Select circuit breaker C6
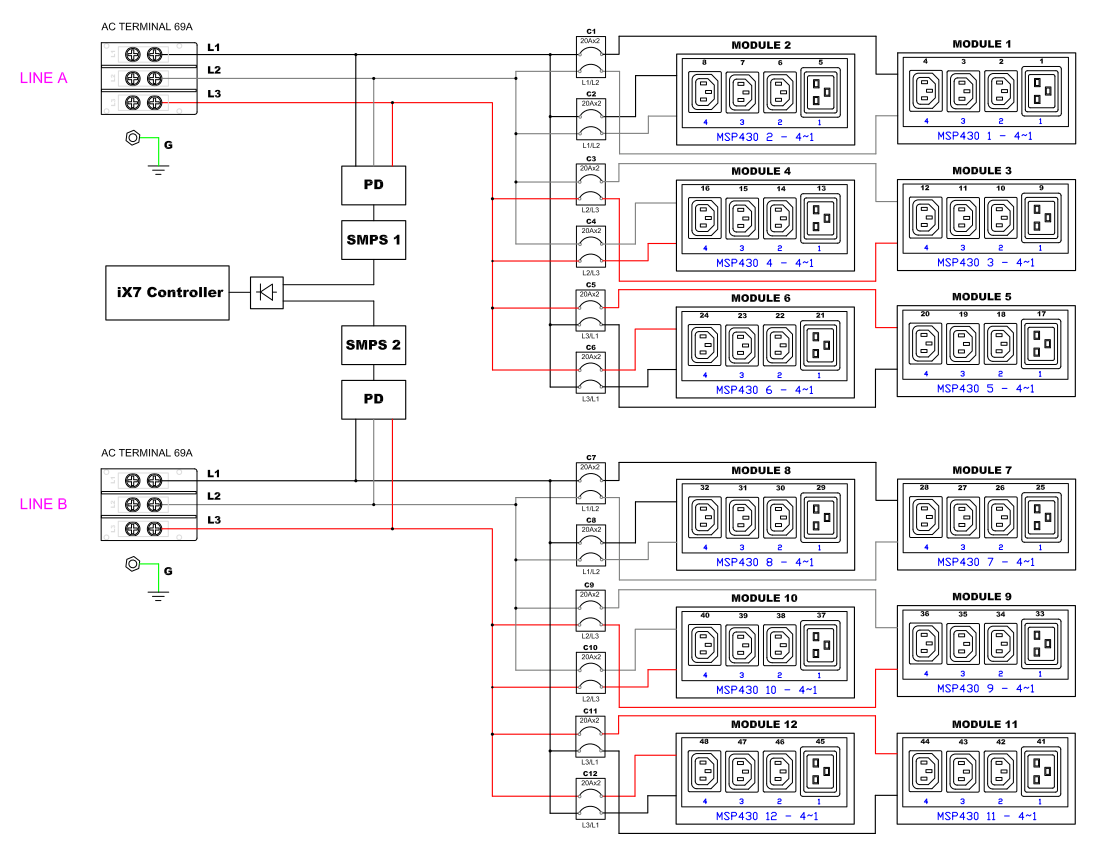Image resolution: width=1101 pixels, height=853 pixels. pos(591,373)
